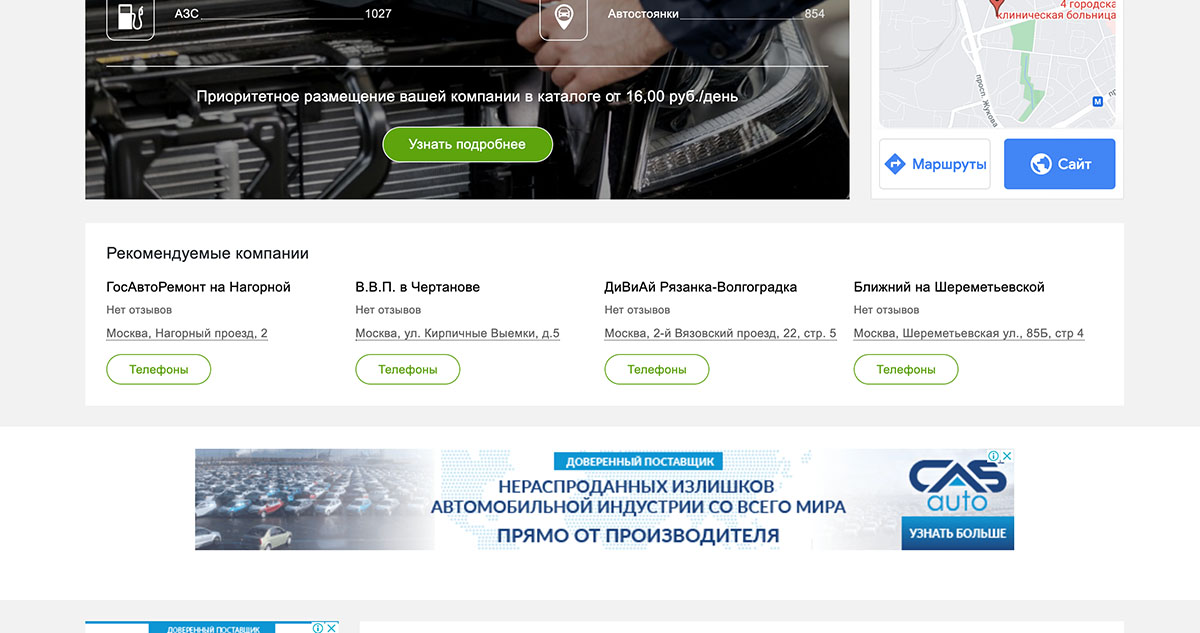Show Телефоны for В.В.П. в Чертанове
Image resolution: width=1200 pixels, height=633 pixels.
click(408, 369)
